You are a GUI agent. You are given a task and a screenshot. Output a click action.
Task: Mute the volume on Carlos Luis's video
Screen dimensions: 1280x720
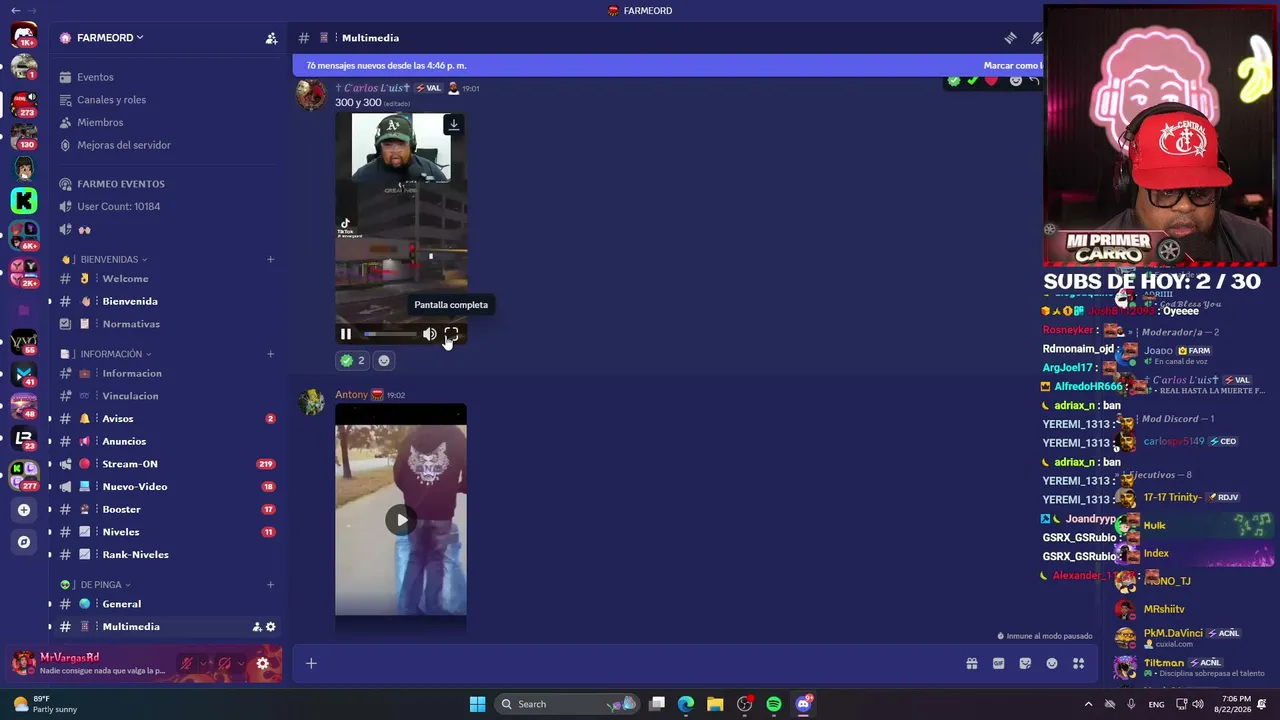click(429, 334)
